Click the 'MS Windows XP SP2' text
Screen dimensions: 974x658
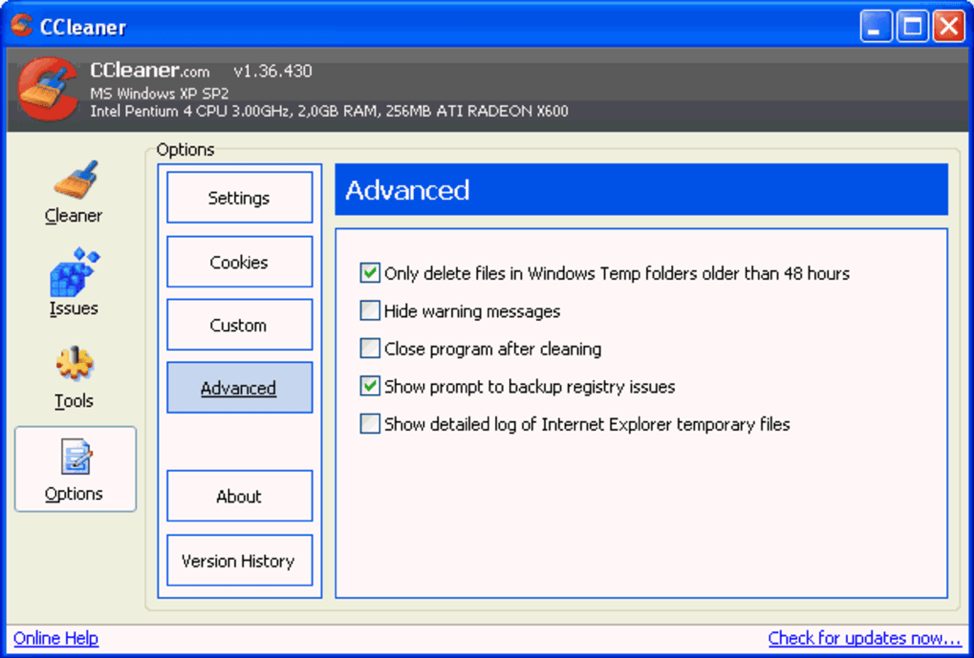[x=160, y=94]
